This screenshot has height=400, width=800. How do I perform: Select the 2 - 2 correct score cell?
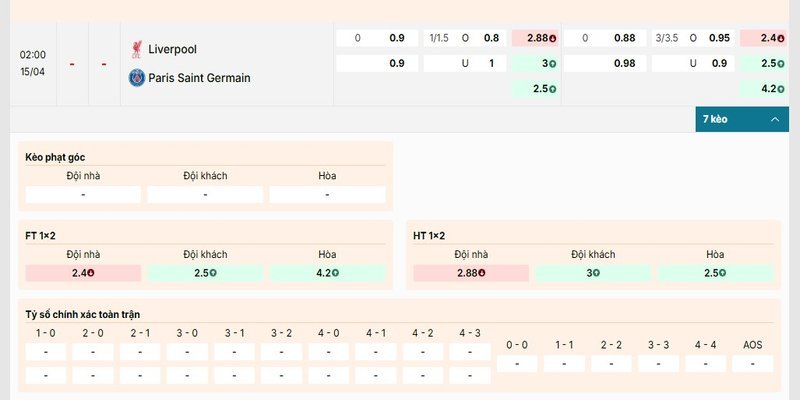611,364
